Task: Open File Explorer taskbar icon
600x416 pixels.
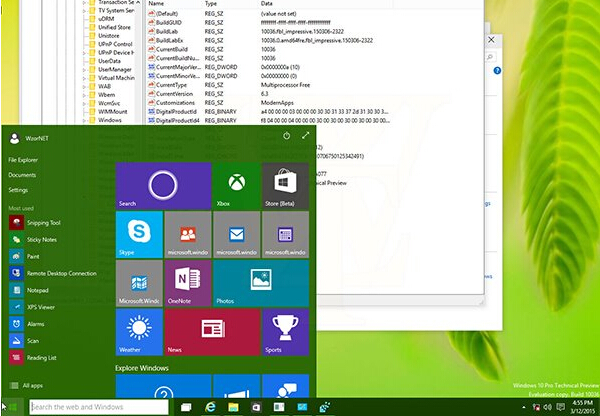Action: click(233, 407)
